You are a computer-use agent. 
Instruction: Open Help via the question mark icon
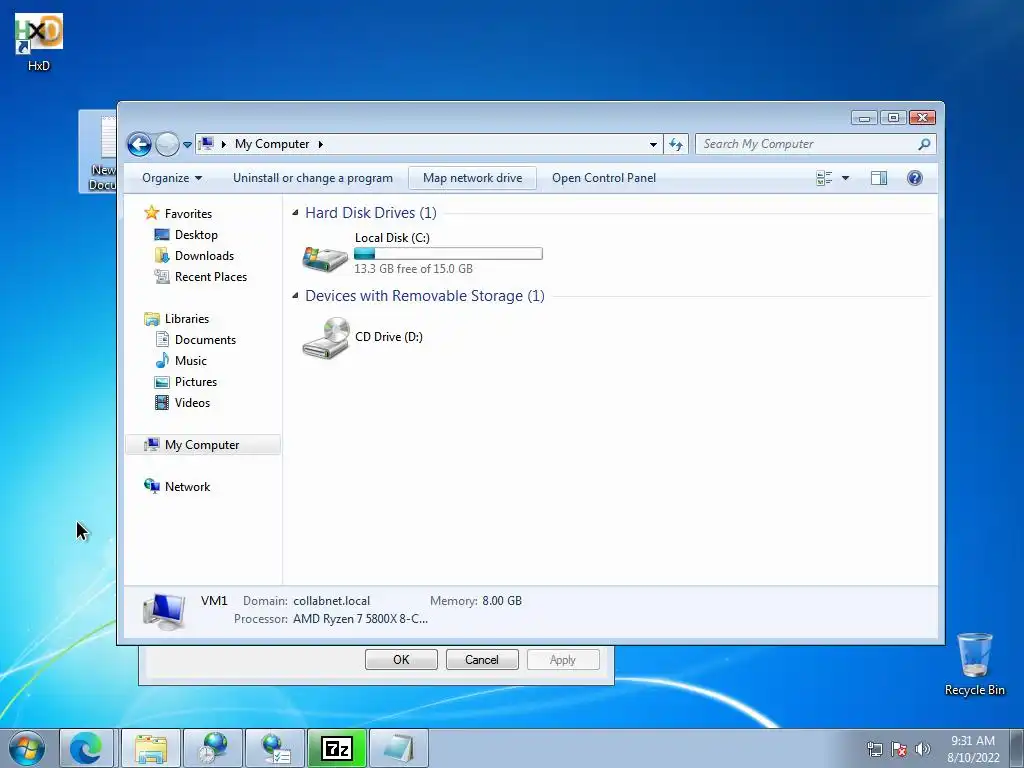tap(915, 178)
